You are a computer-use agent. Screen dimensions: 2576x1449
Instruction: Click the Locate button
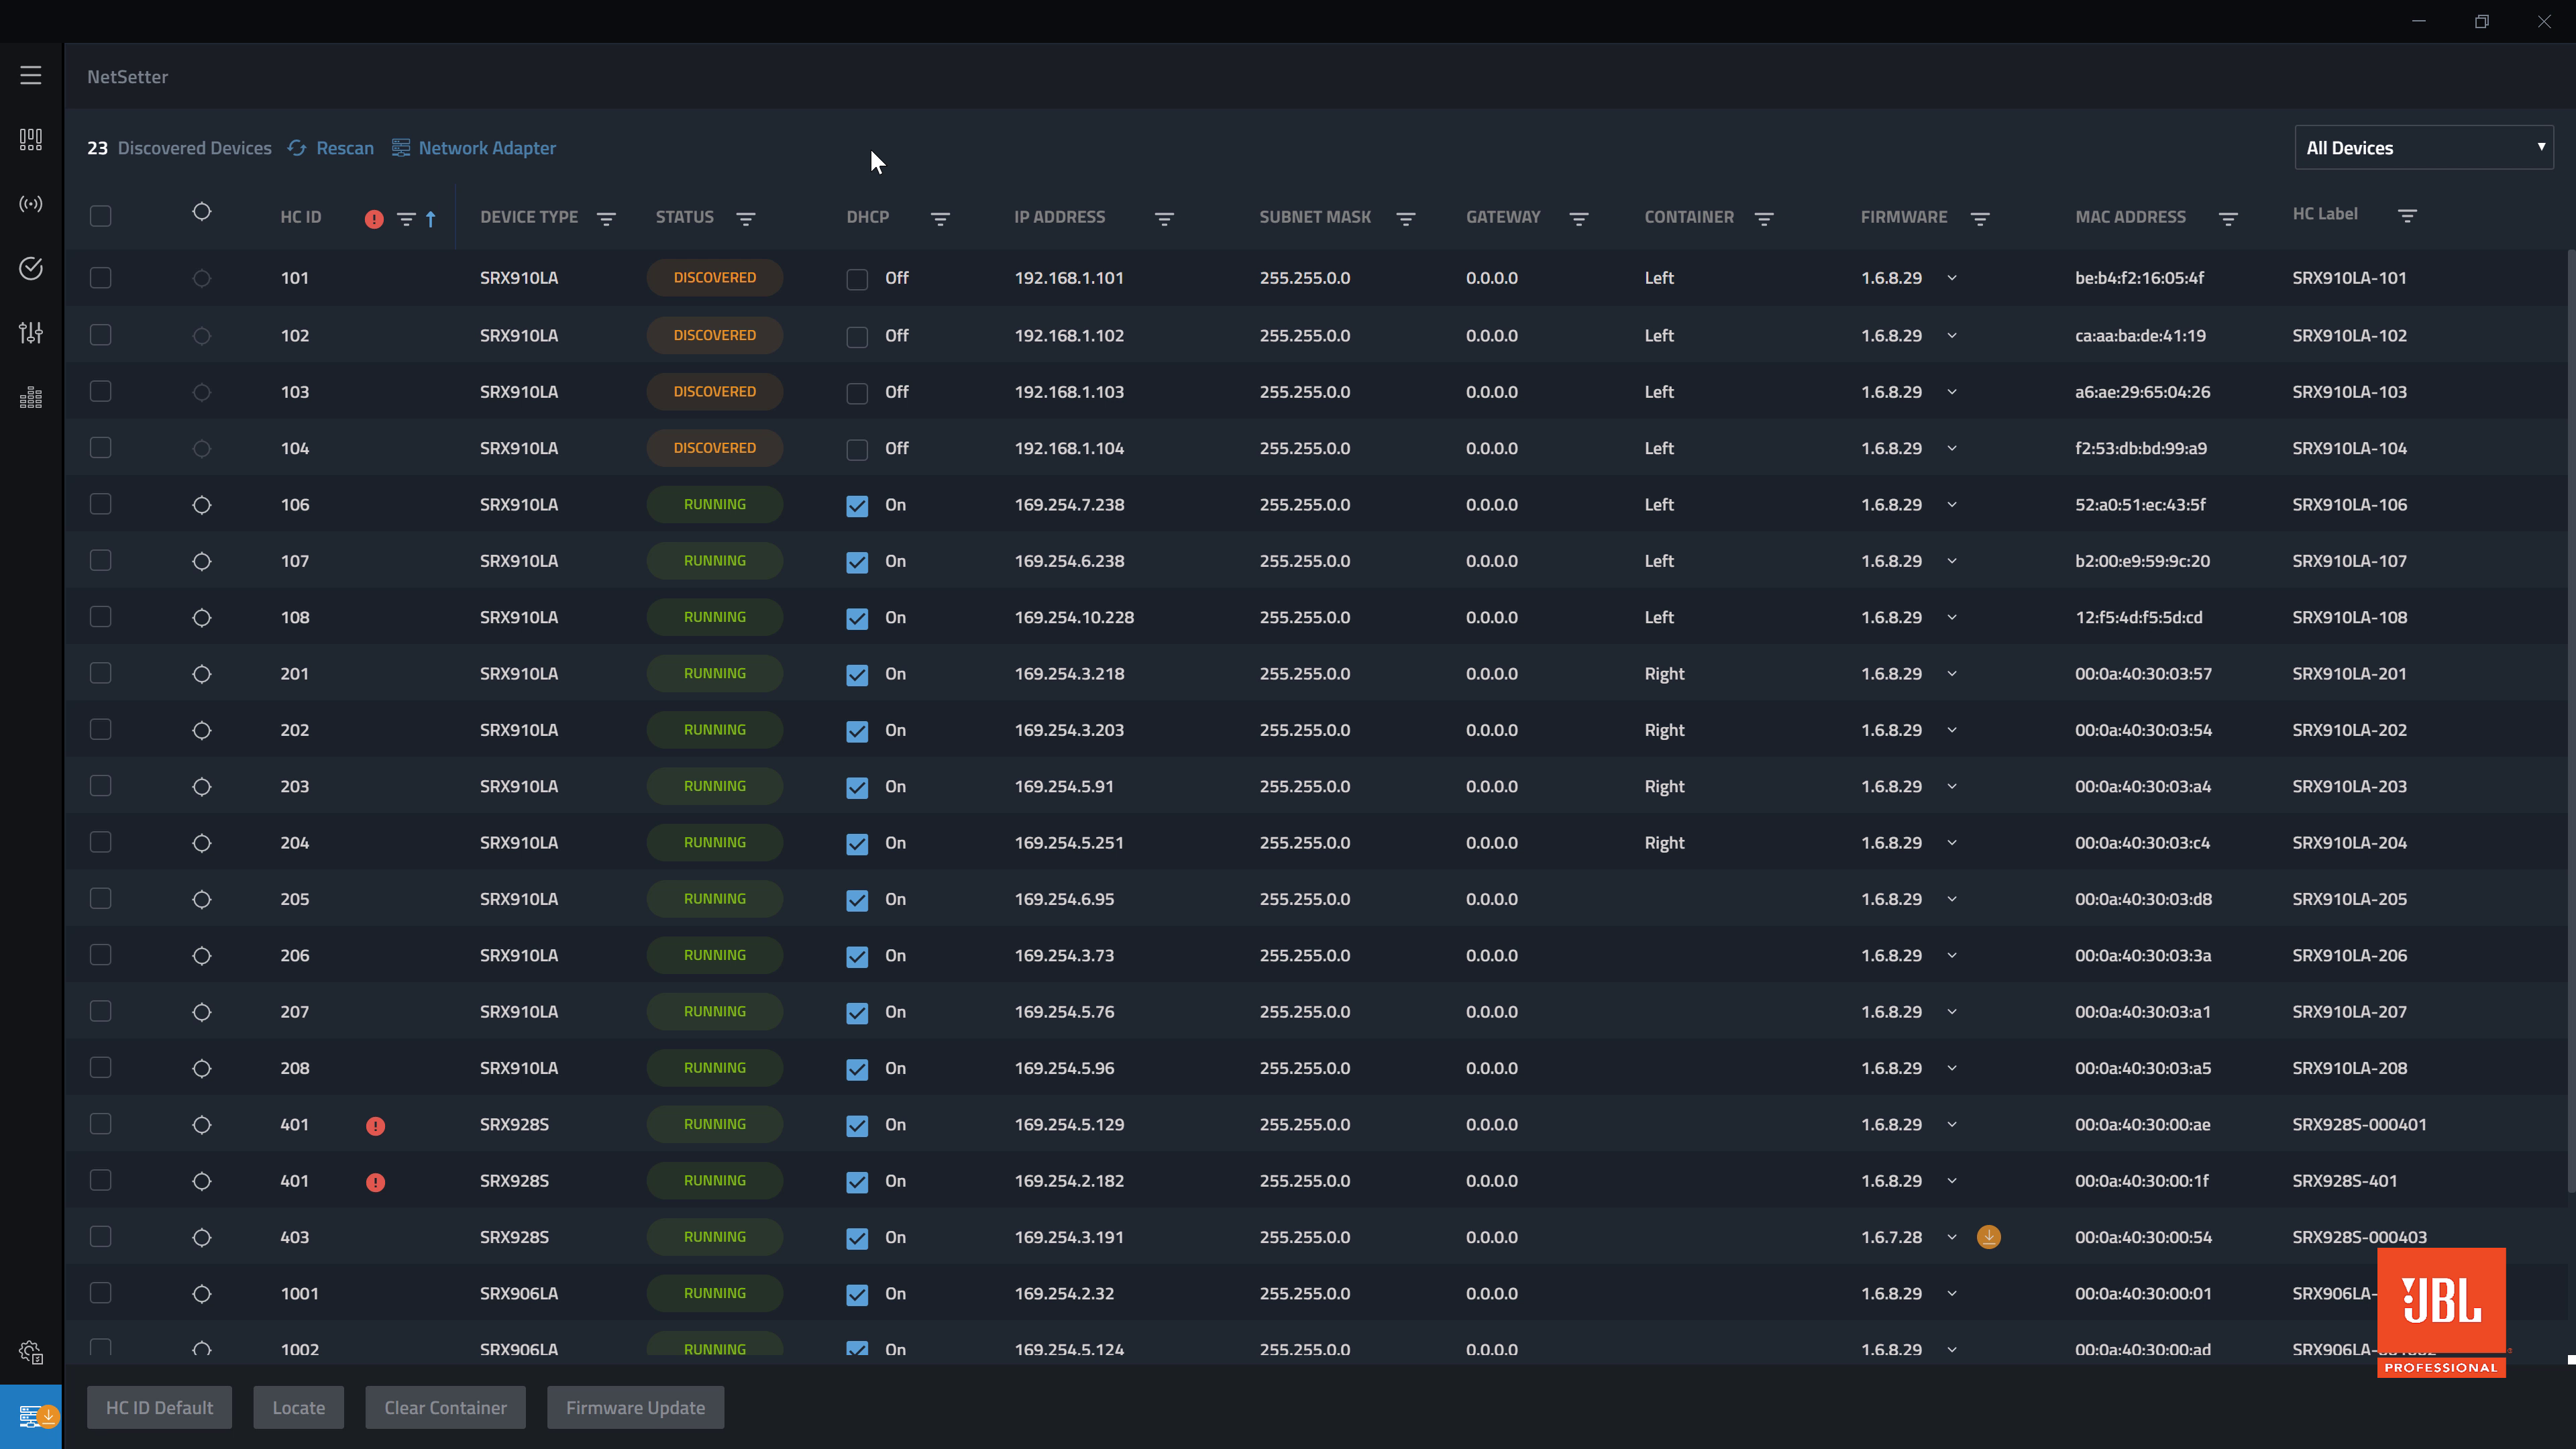298,1408
